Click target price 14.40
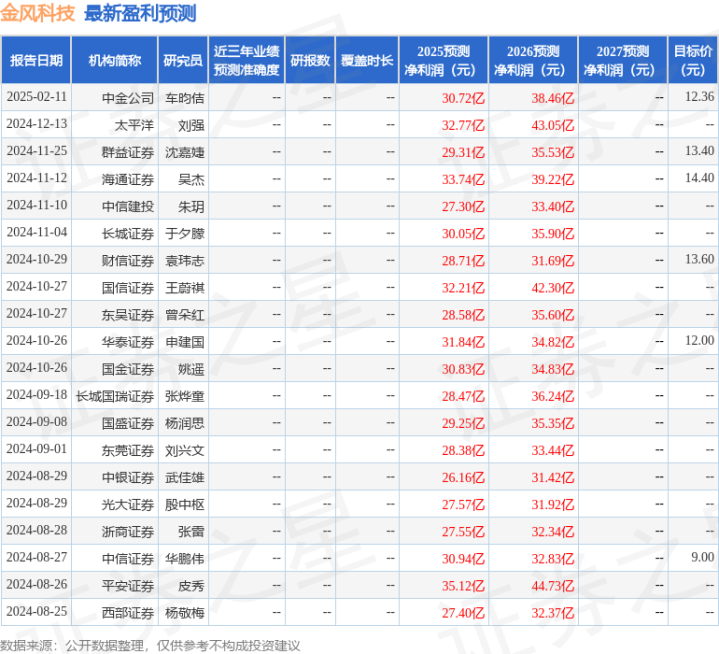This screenshot has width=719, height=654. (699, 178)
